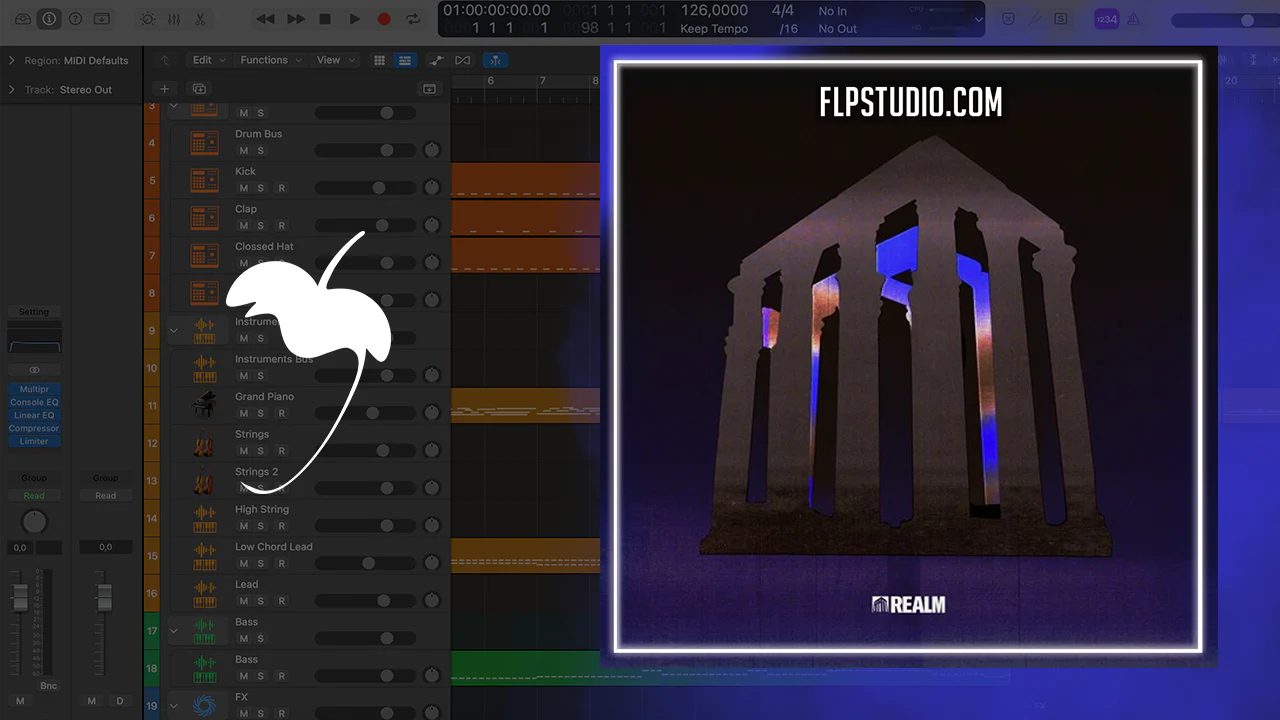The image size is (1280, 720).
Task: Mute the Drum Bus track
Action: tap(243, 151)
